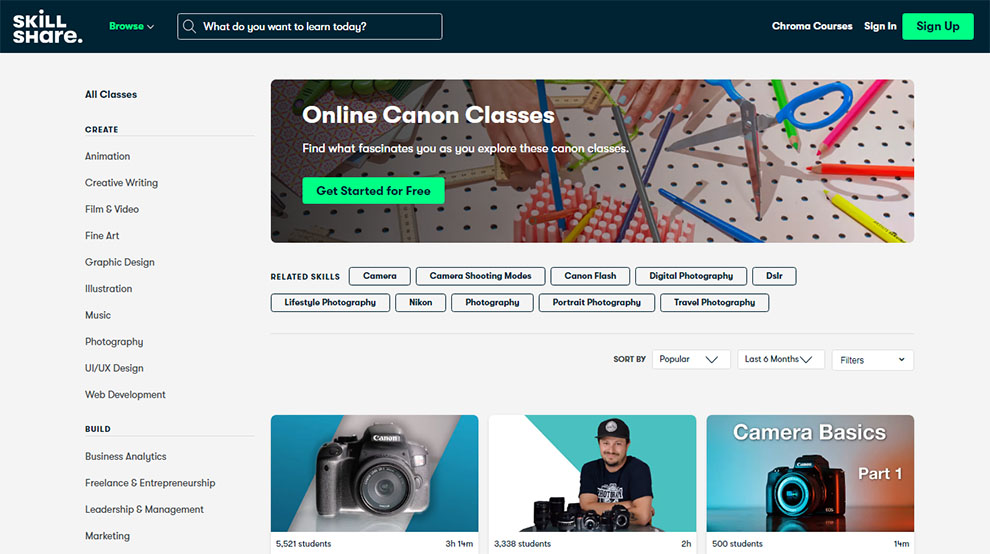Click the Sign Up button
The image size is (990, 554).
[x=938, y=27]
